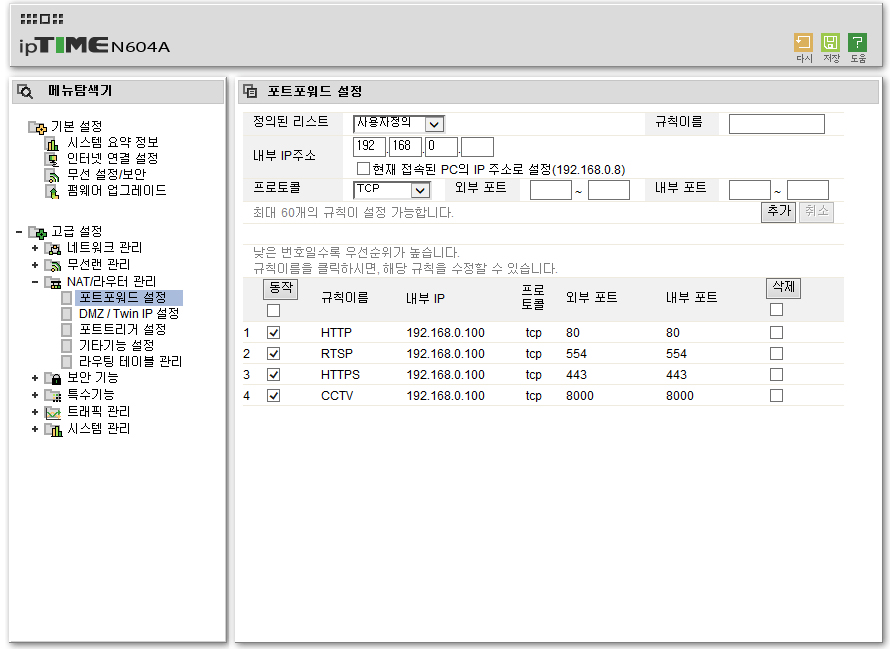Focus the last IP octet field
The width and height of the screenshot is (891, 649).
(477, 147)
